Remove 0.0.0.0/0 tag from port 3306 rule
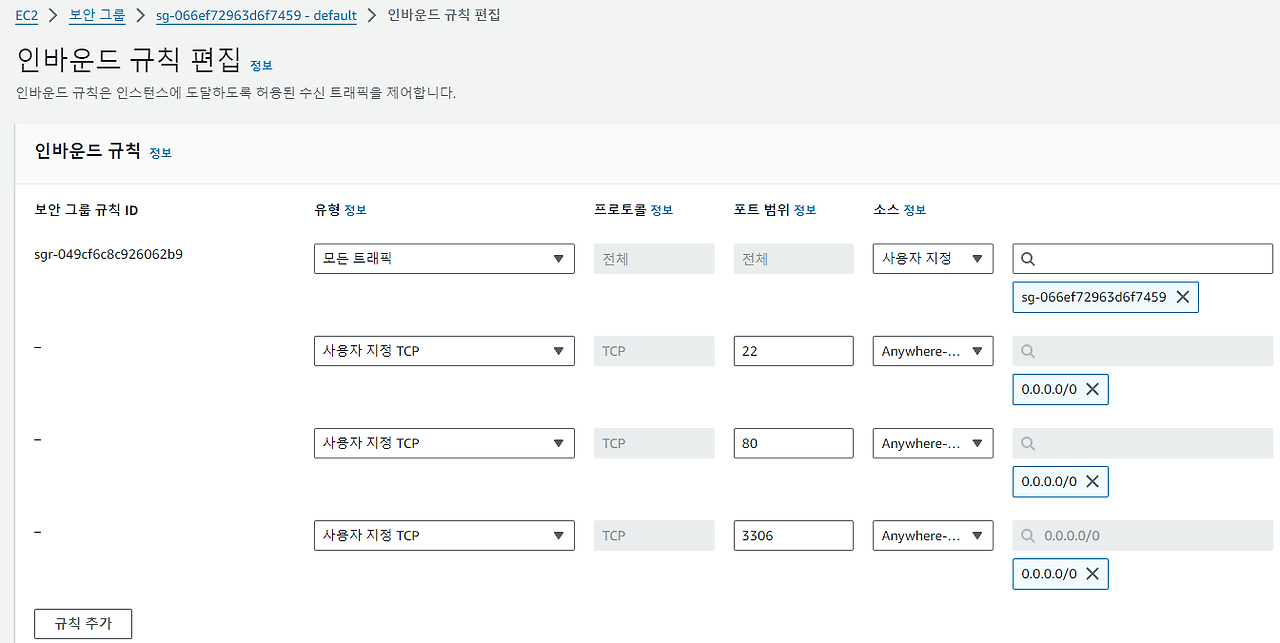 (x=1092, y=574)
